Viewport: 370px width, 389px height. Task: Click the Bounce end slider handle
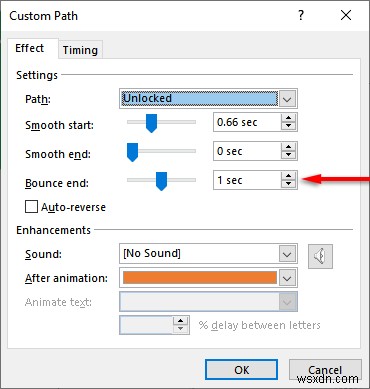[161, 181]
